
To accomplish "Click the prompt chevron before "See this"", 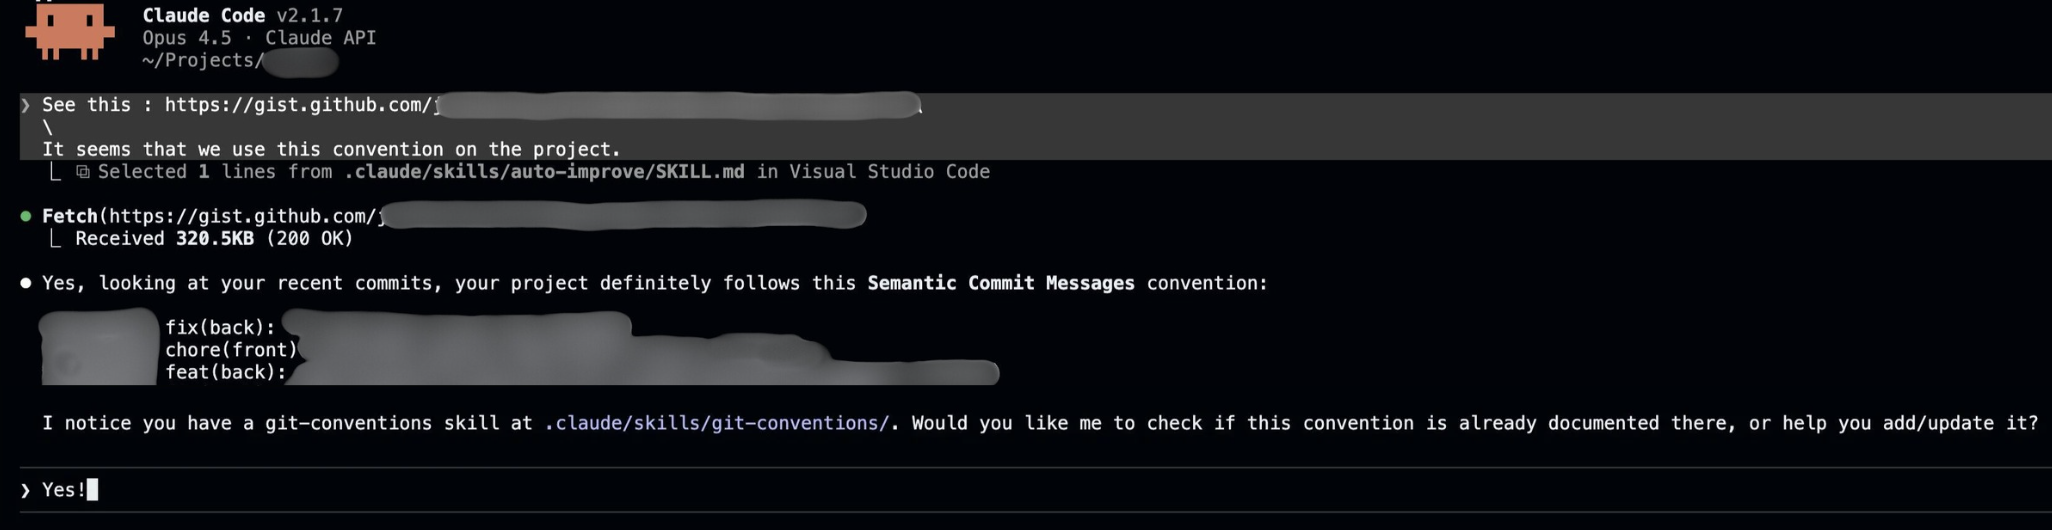I will [x=26, y=105].
